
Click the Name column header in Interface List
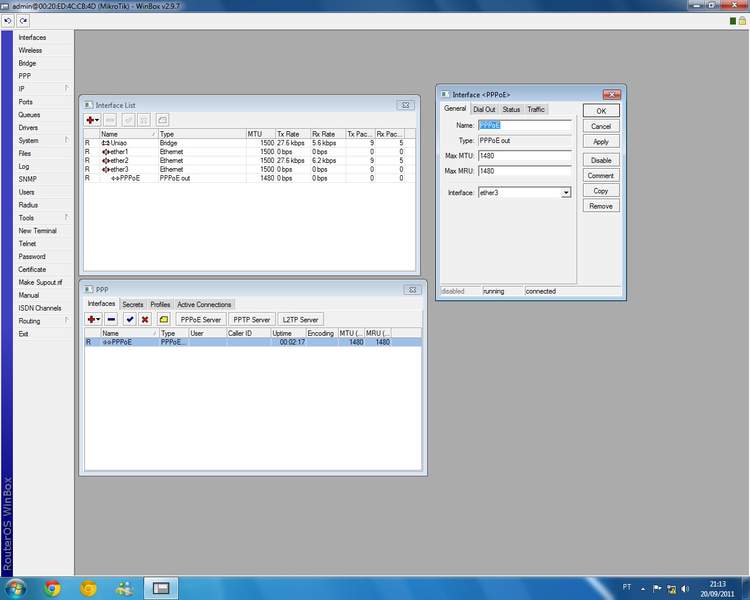tap(128, 134)
